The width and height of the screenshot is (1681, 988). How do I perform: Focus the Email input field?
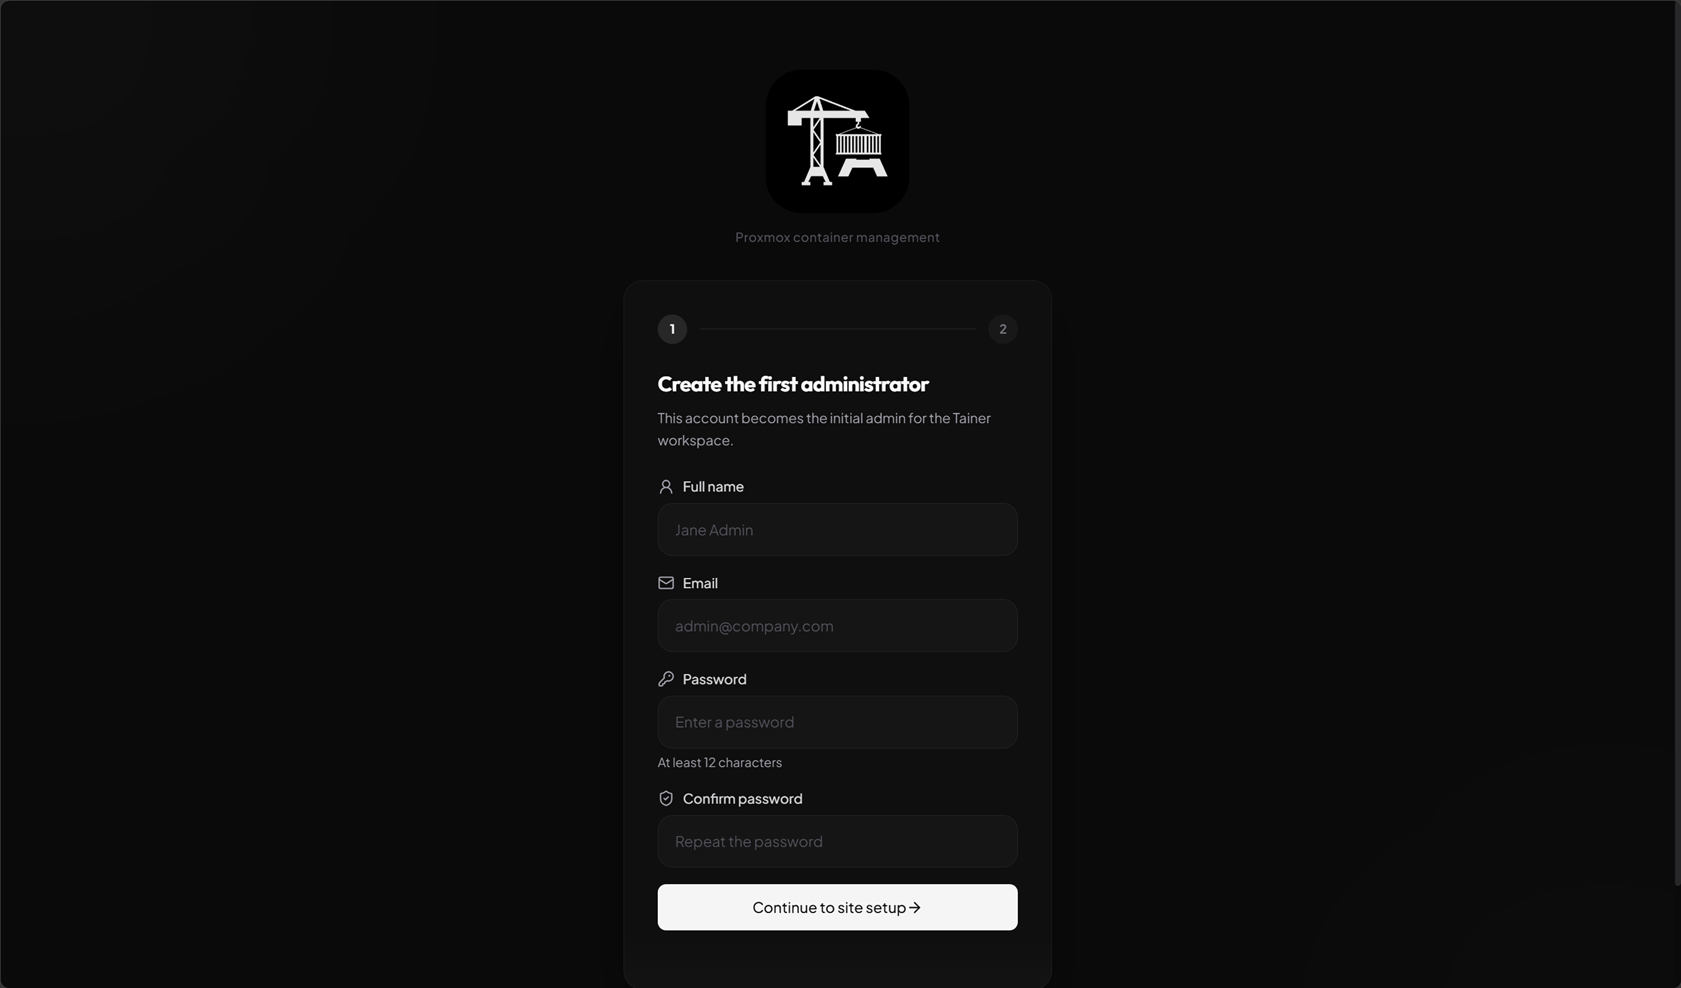pyautogui.click(x=837, y=626)
